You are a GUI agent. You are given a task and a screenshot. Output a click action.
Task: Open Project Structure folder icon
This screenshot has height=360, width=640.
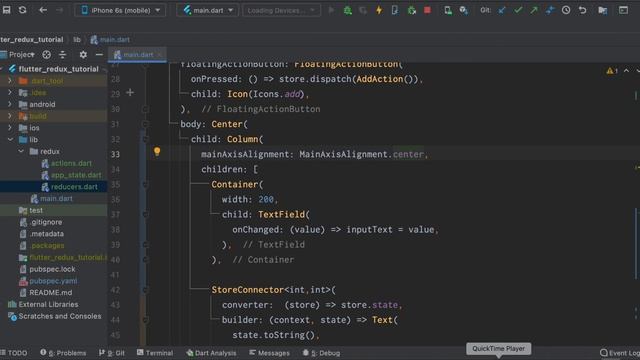(602, 10)
